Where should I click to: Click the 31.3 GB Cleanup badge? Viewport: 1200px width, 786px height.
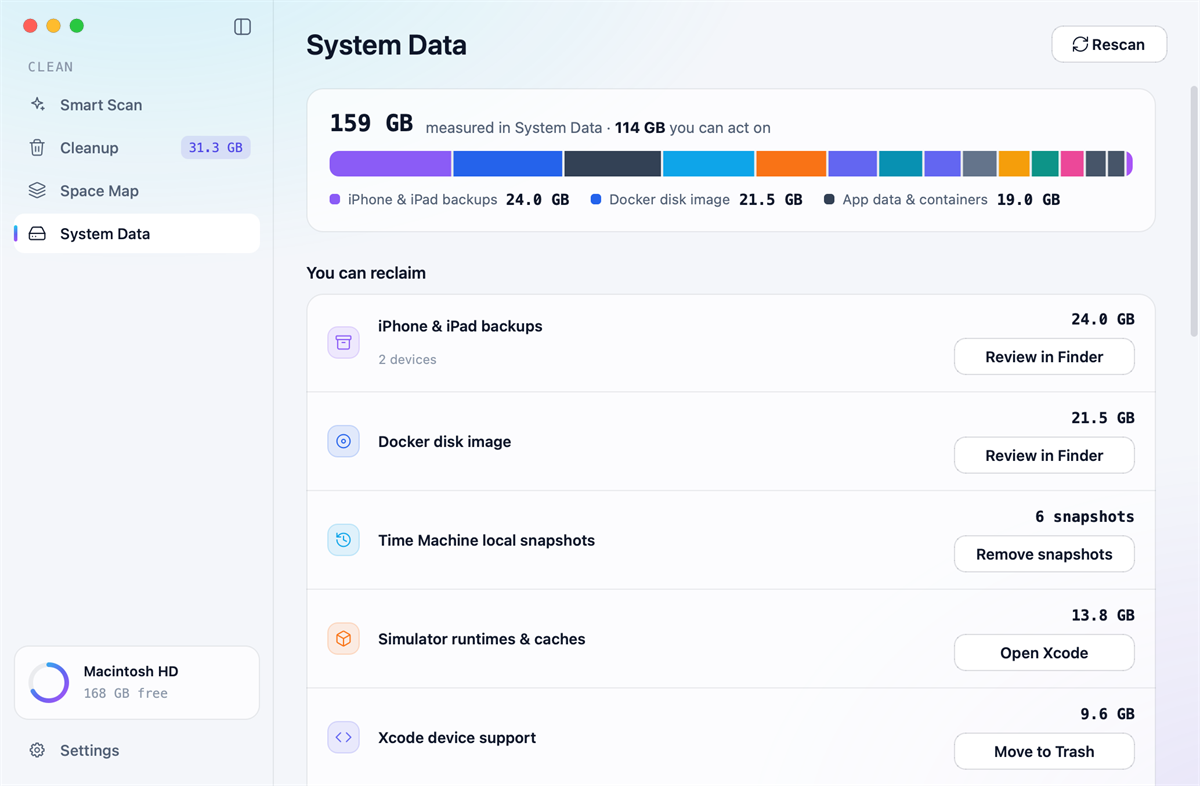point(216,148)
